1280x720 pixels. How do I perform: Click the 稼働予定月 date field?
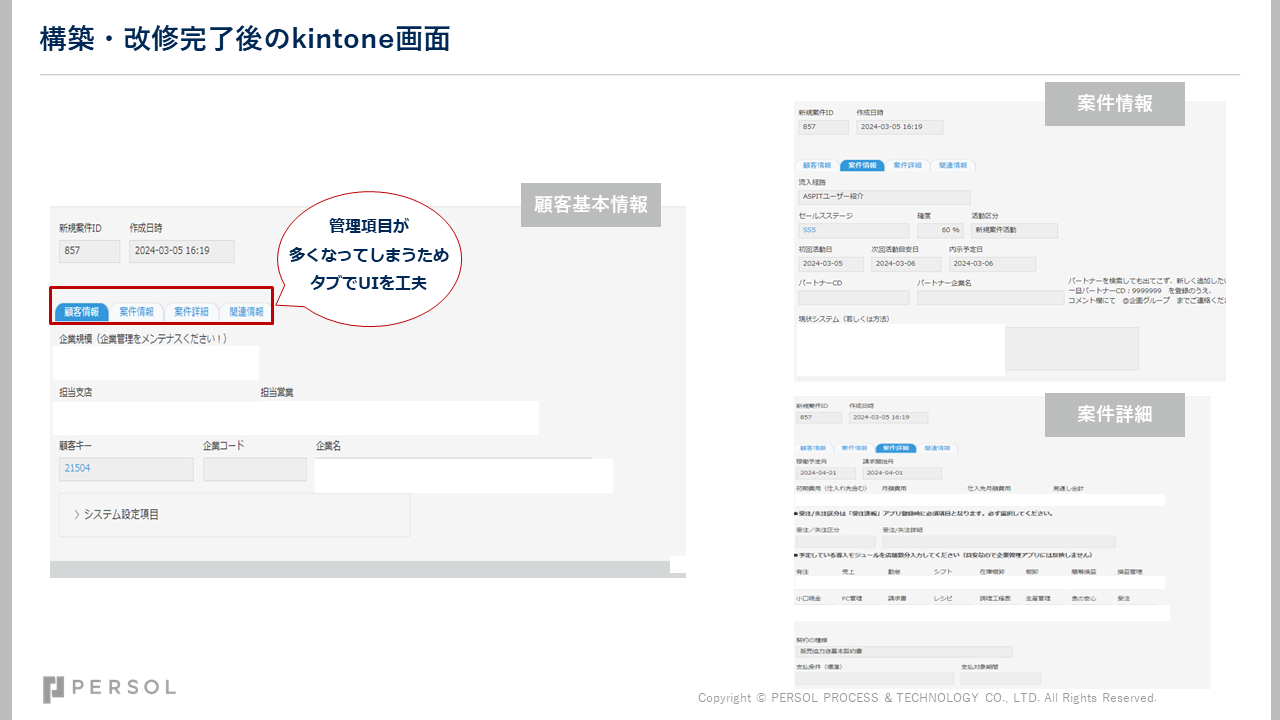[825, 473]
